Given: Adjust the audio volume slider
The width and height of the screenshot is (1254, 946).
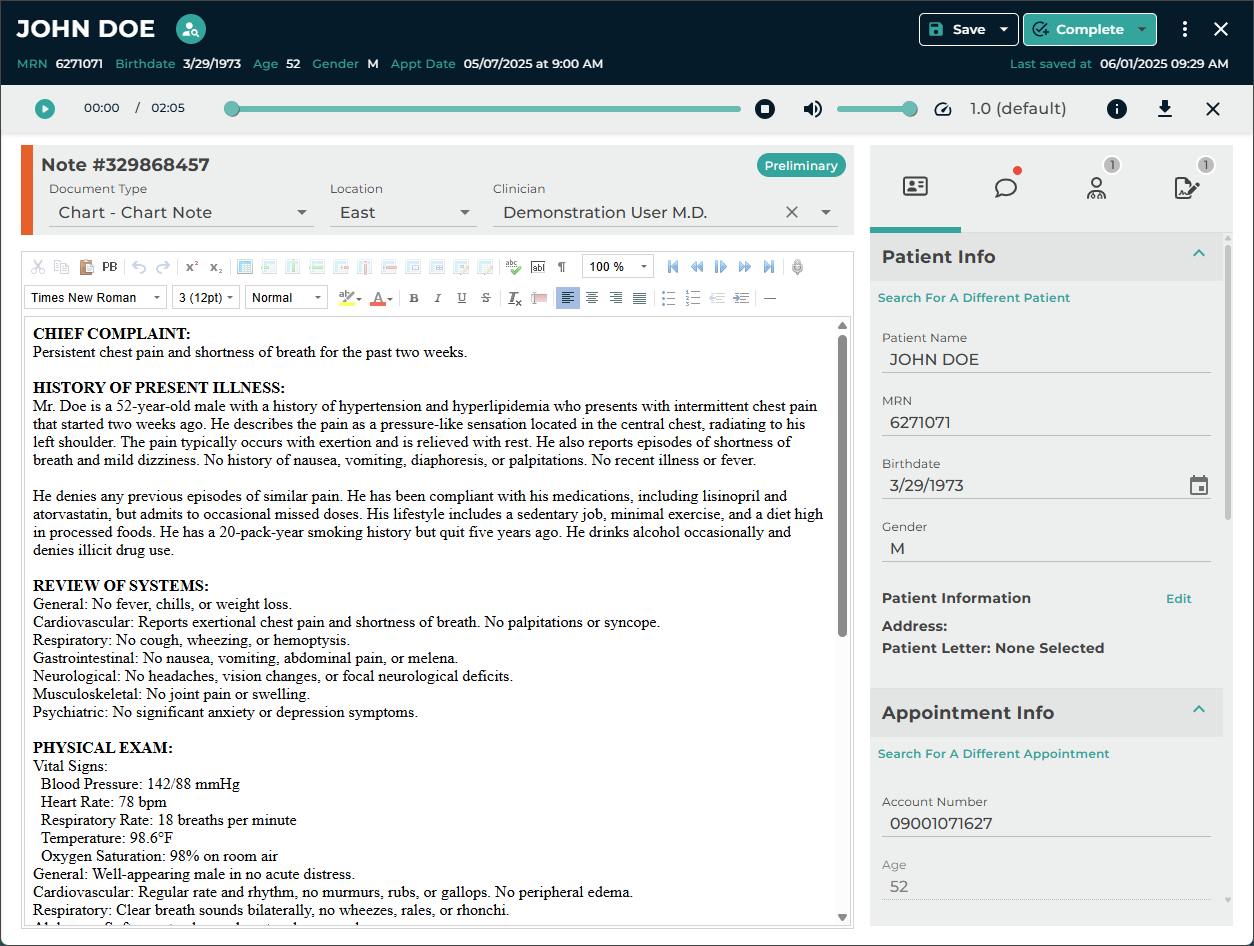Looking at the screenshot, I should pyautogui.click(x=874, y=109).
